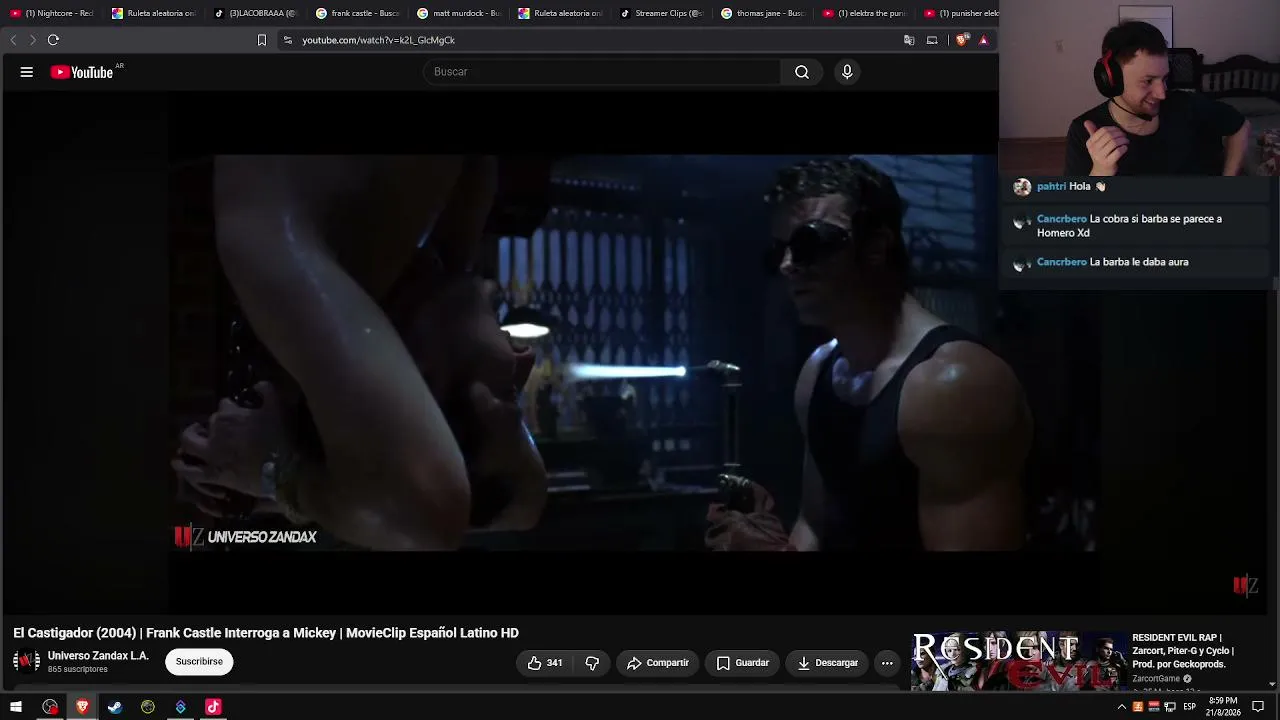The image size is (1280, 720).
Task: Click the pahtri username in chat
Action: tap(1051, 186)
